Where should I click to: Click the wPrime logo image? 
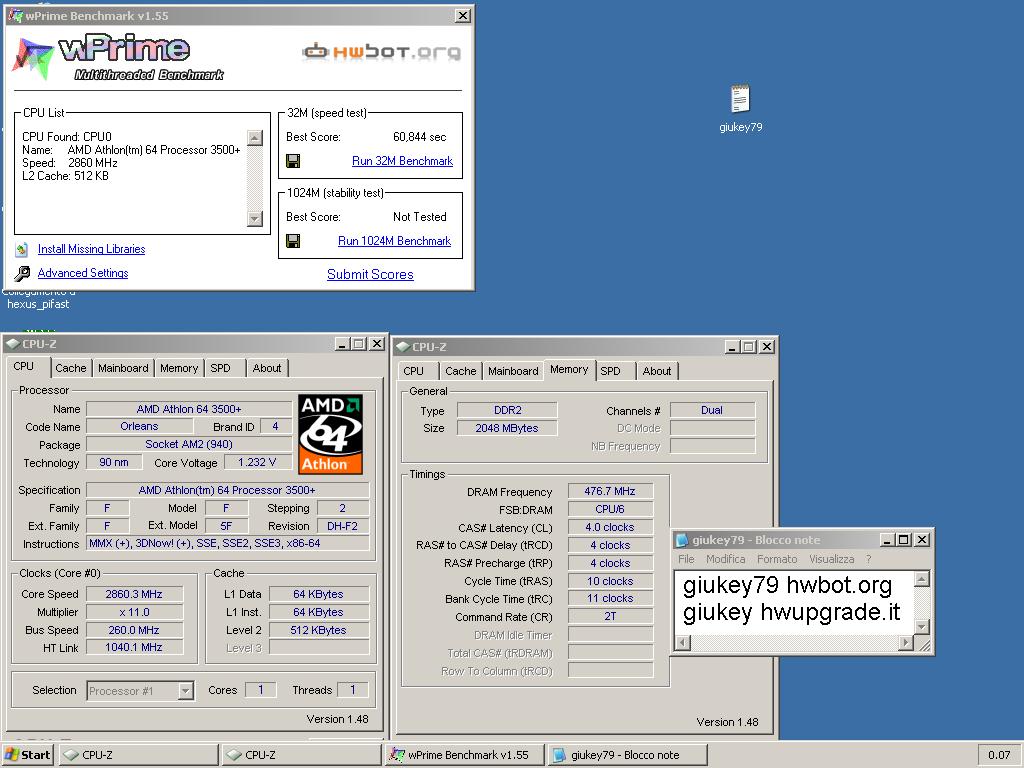tap(118, 57)
